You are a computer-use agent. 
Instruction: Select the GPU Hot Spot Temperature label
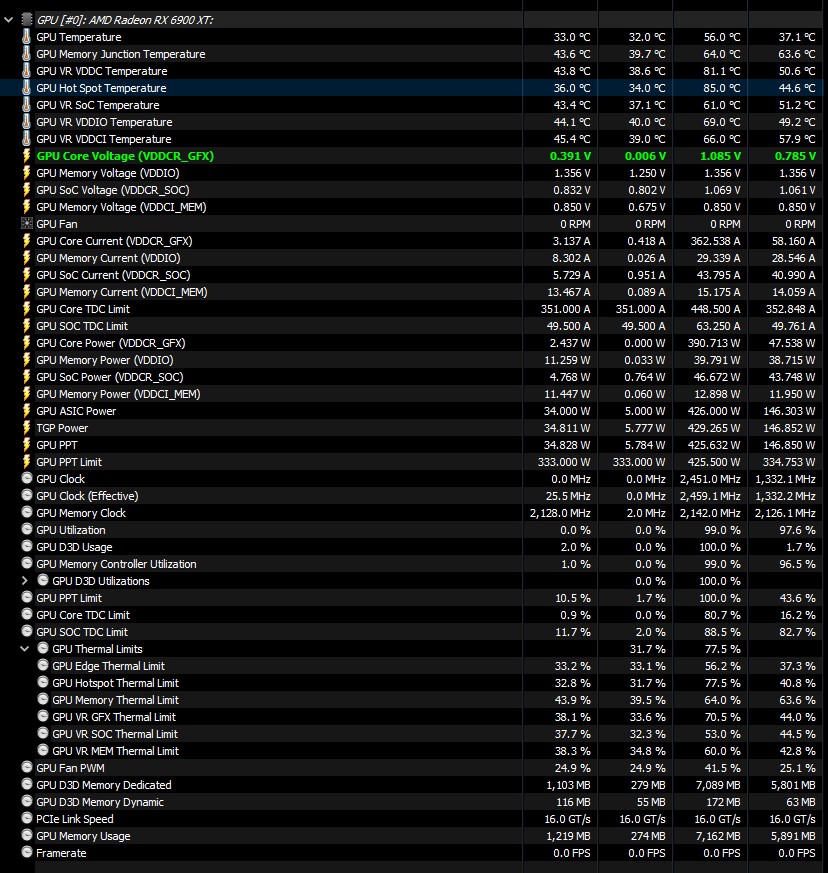pos(101,88)
